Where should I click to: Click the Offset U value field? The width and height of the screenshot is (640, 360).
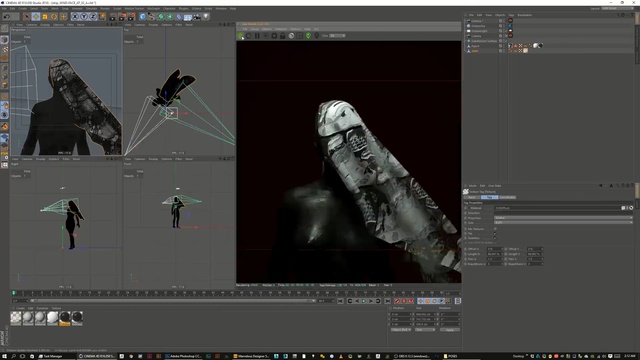point(494,249)
